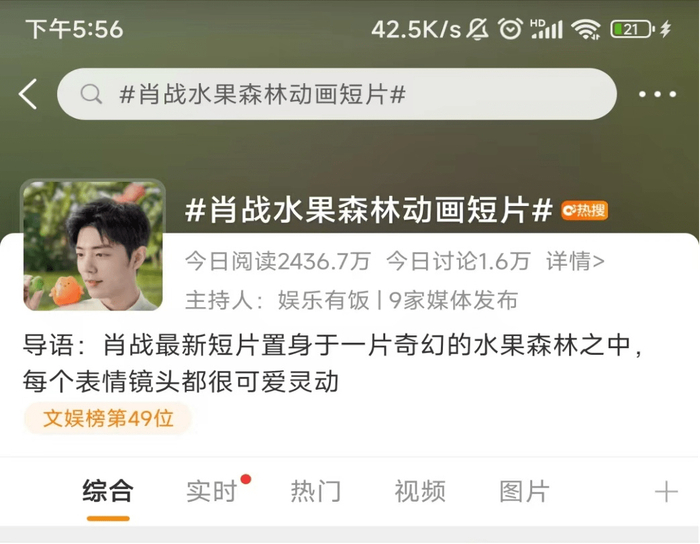
Task: Tap the plus icon beside tabs
Action: [666, 492]
